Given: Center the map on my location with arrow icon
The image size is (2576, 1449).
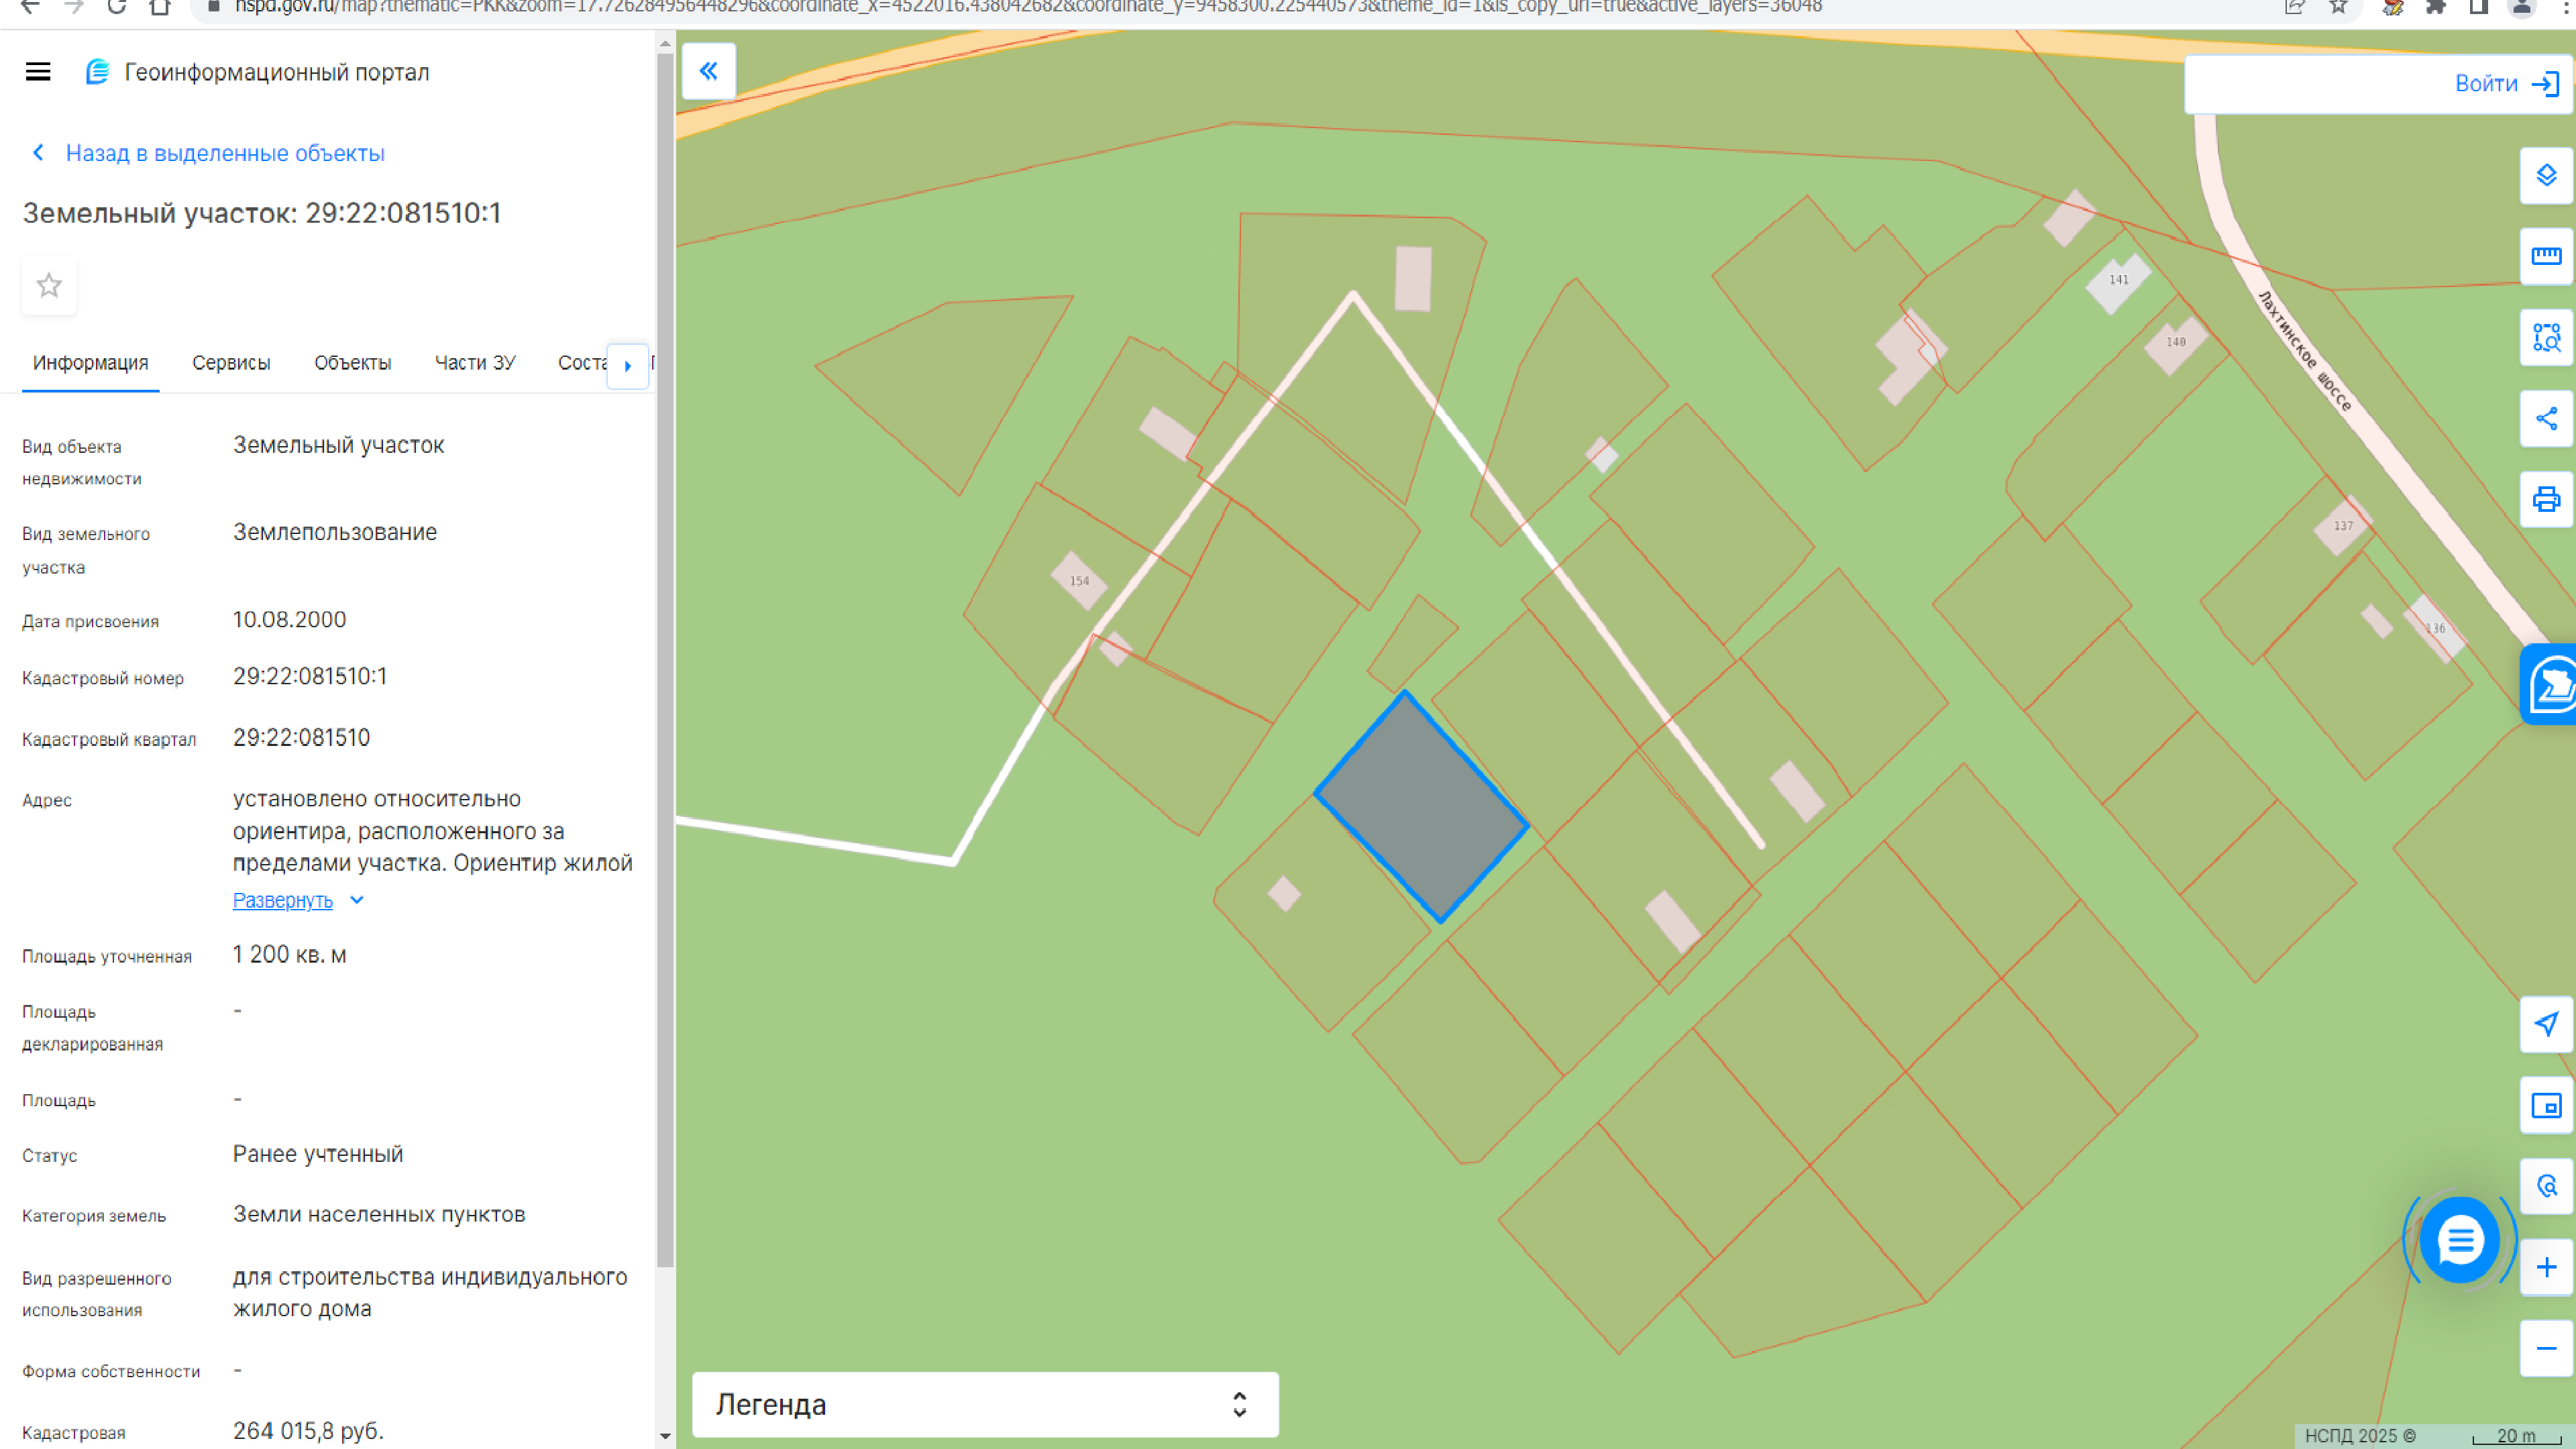Looking at the screenshot, I should tap(2546, 1024).
